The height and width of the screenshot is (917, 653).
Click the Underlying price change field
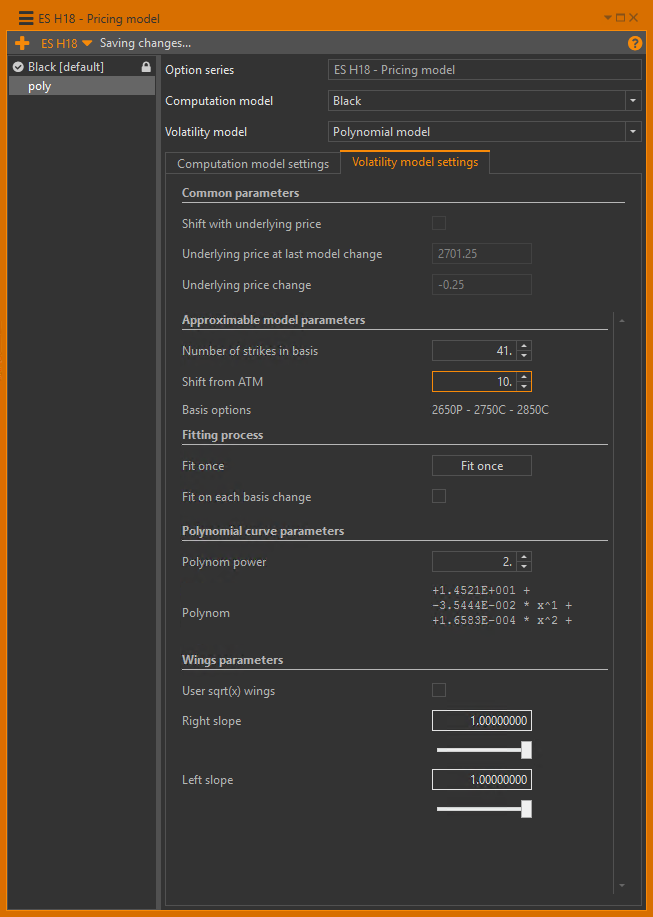click(x=482, y=285)
